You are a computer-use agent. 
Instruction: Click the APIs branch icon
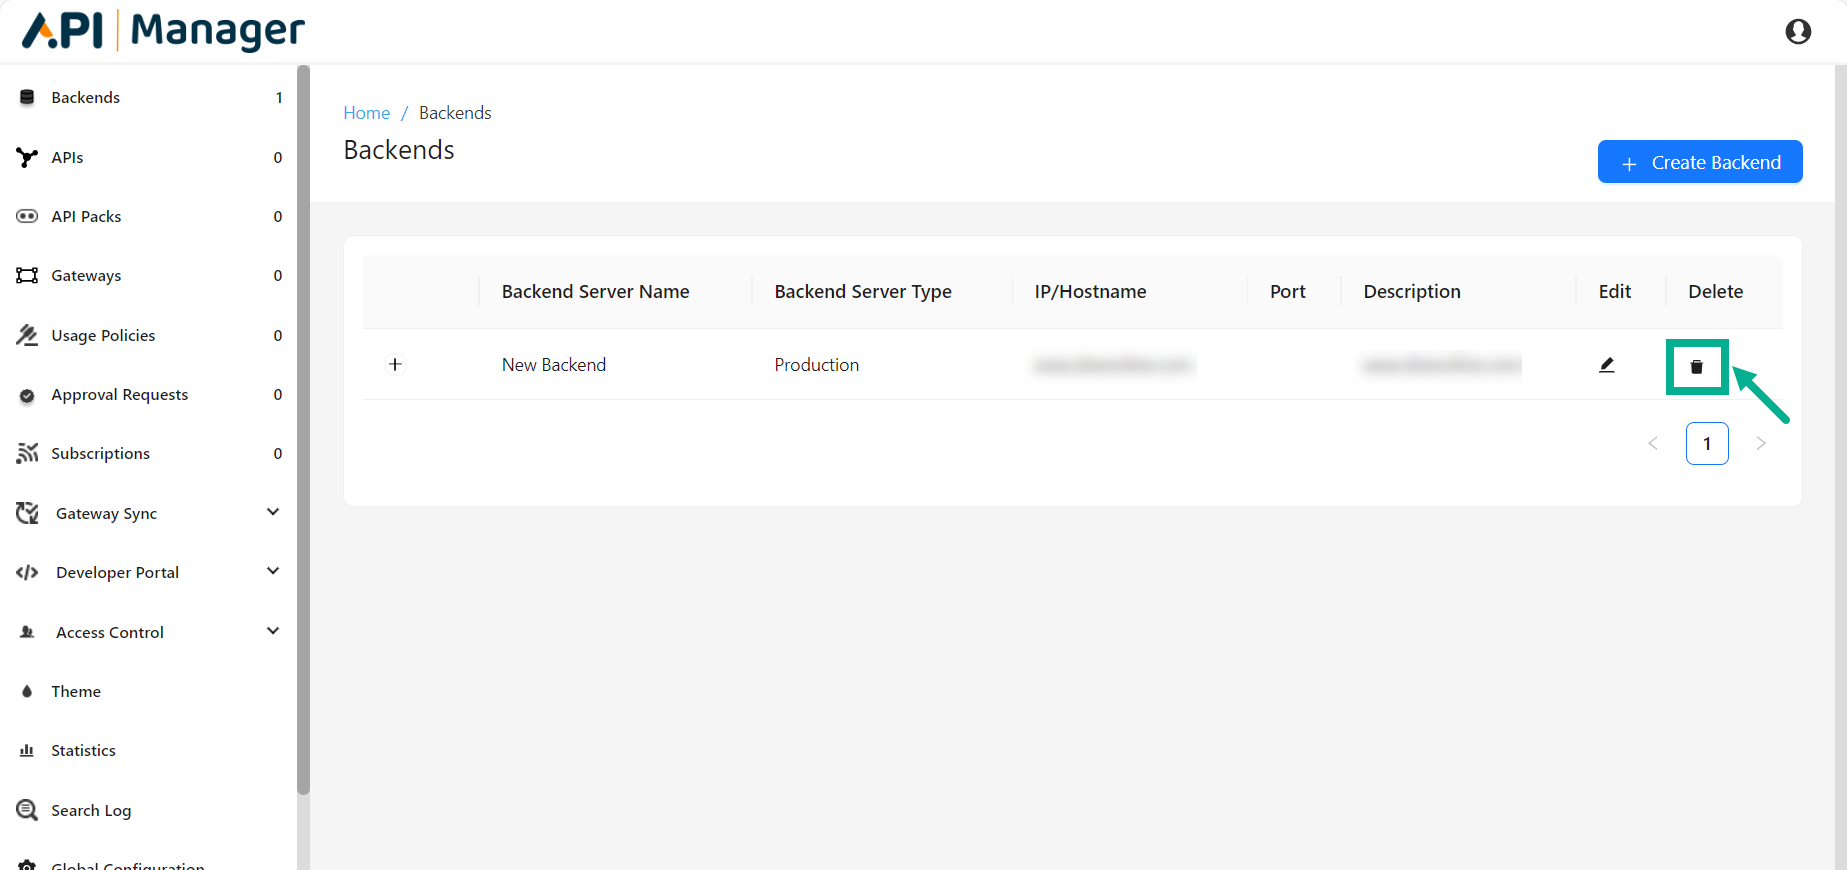click(27, 157)
